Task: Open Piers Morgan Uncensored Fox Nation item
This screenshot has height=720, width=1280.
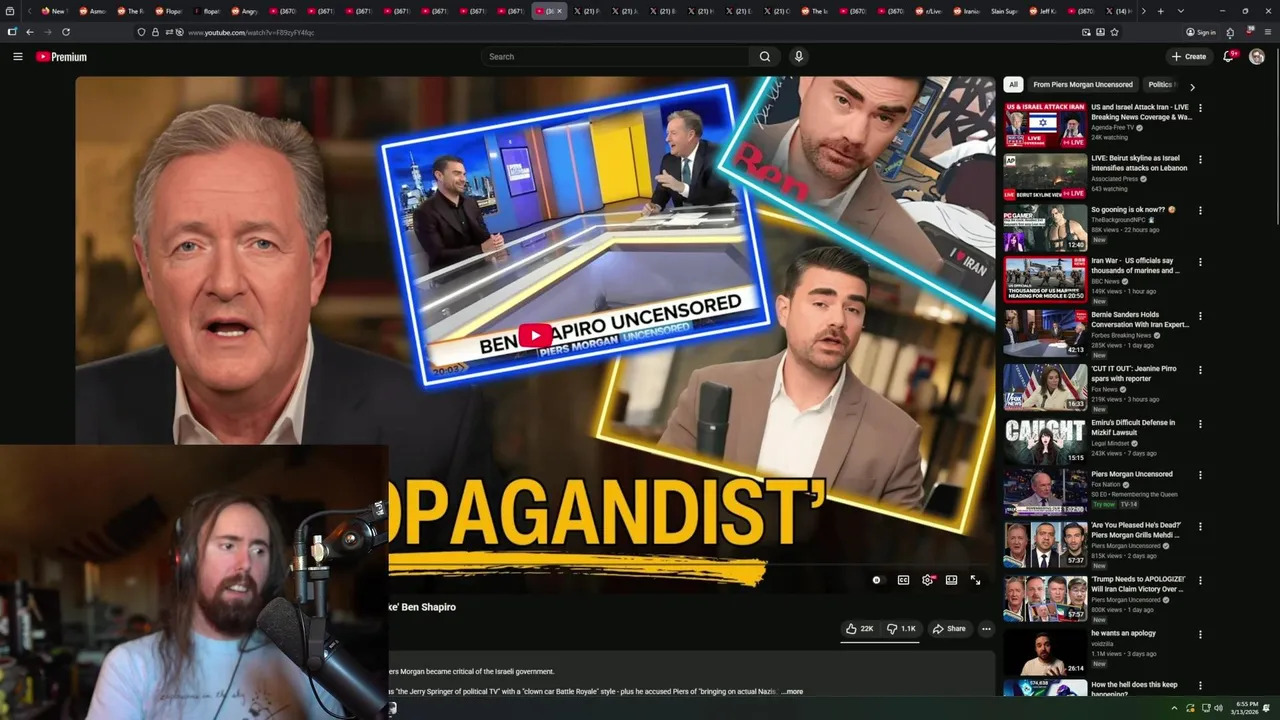Action: click(1131, 474)
